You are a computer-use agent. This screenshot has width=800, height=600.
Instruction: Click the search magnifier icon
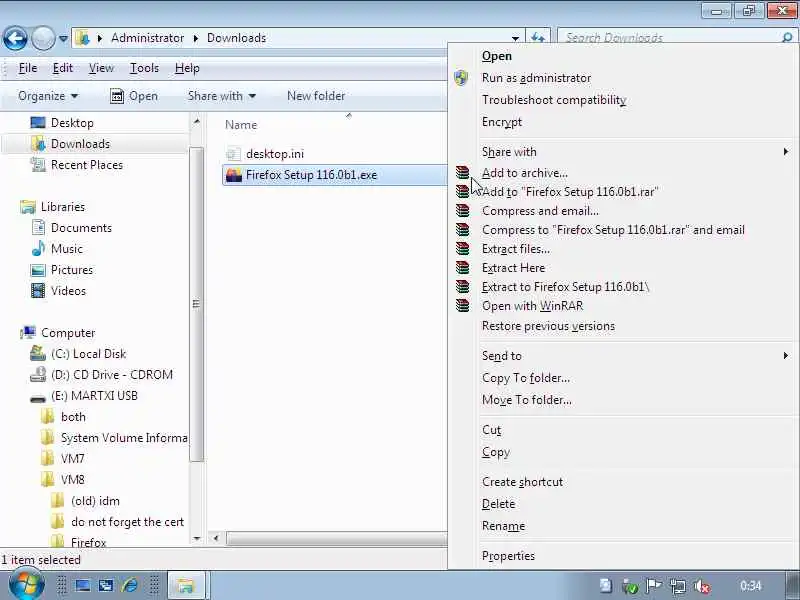[x=787, y=38]
